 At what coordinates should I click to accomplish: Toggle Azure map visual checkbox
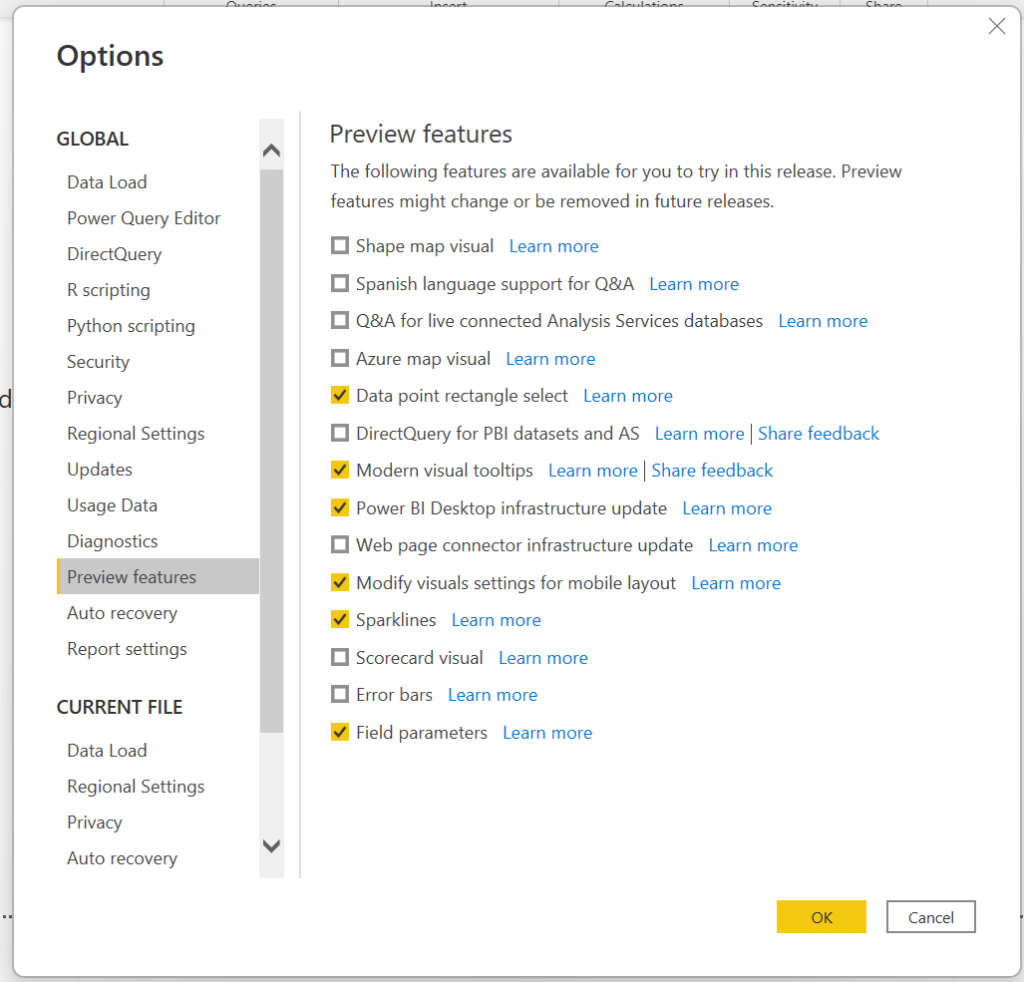340,358
